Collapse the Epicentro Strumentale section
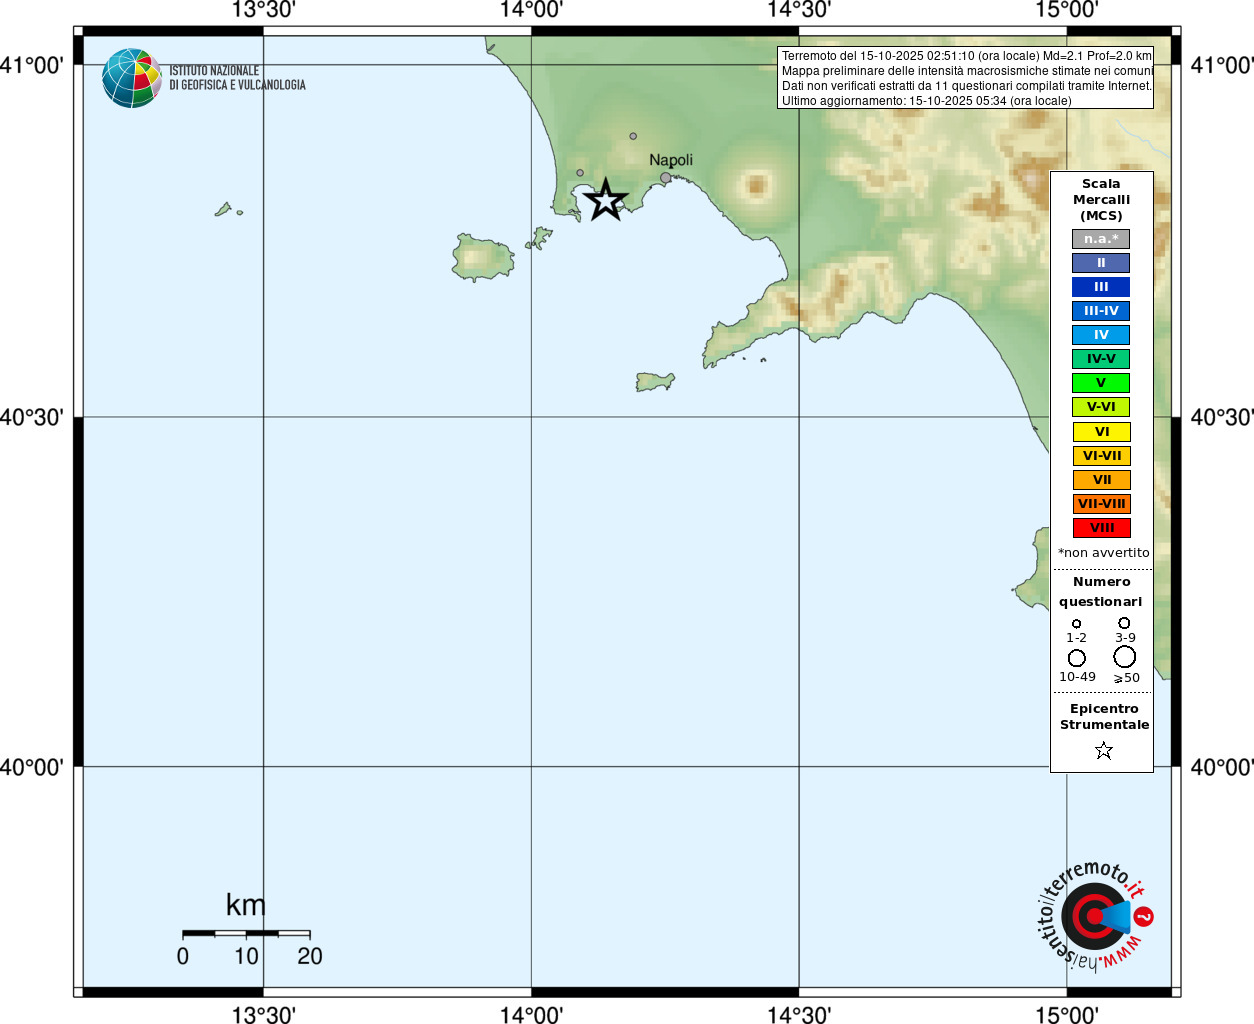Image resolution: width=1254 pixels, height=1024 pixels. (x=1102, y=716)
